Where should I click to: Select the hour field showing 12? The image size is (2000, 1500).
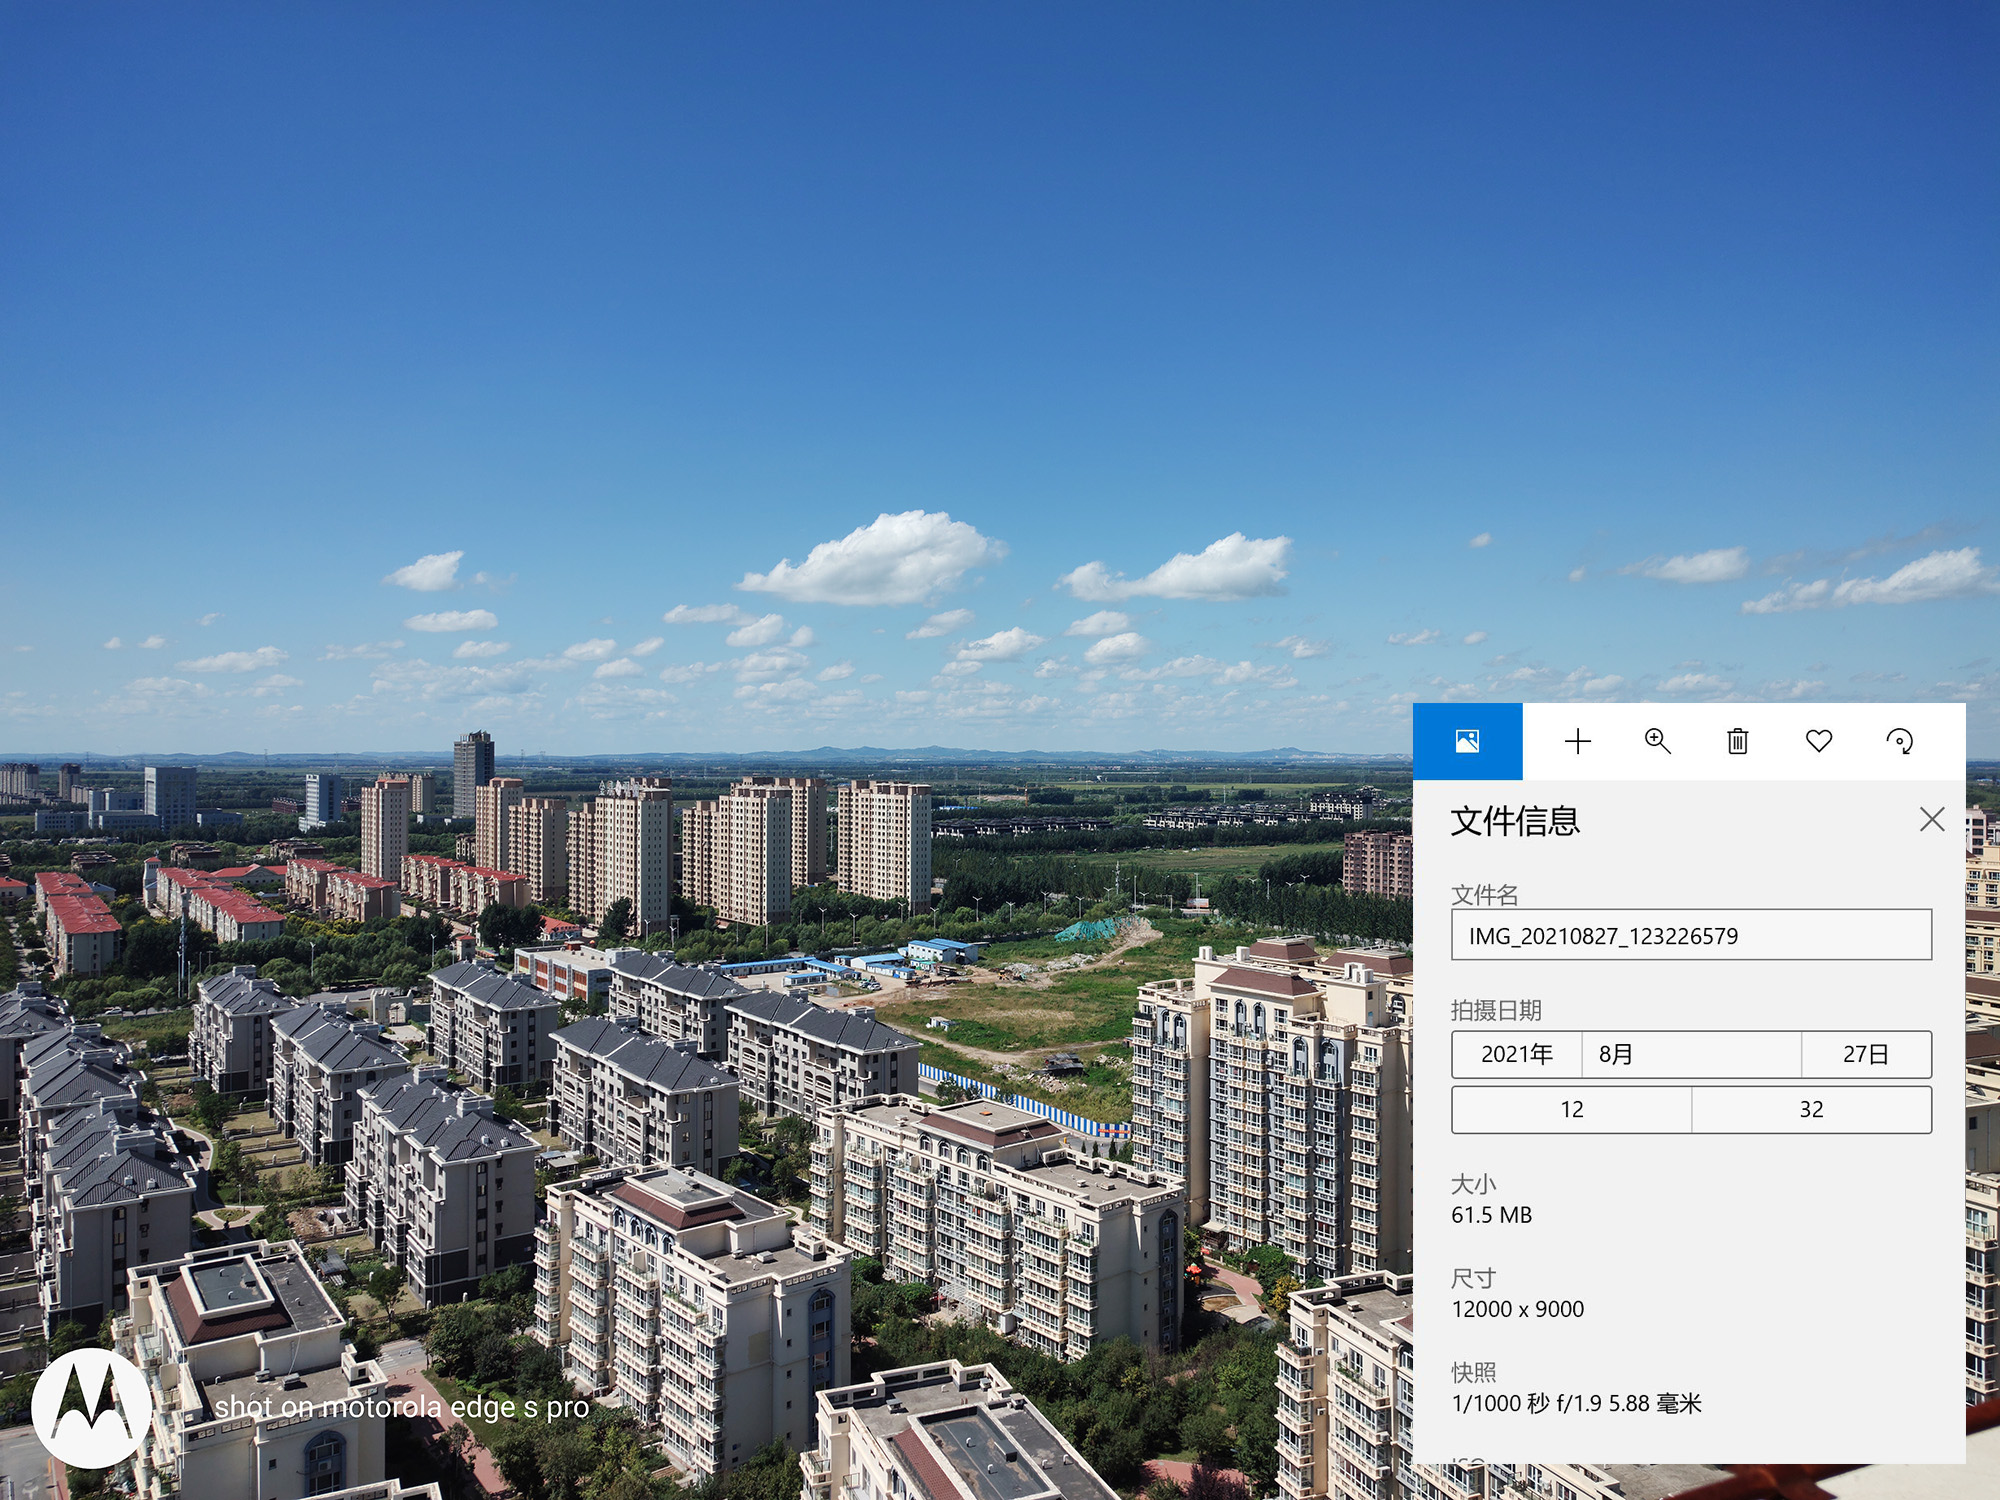[1571, 1109]
